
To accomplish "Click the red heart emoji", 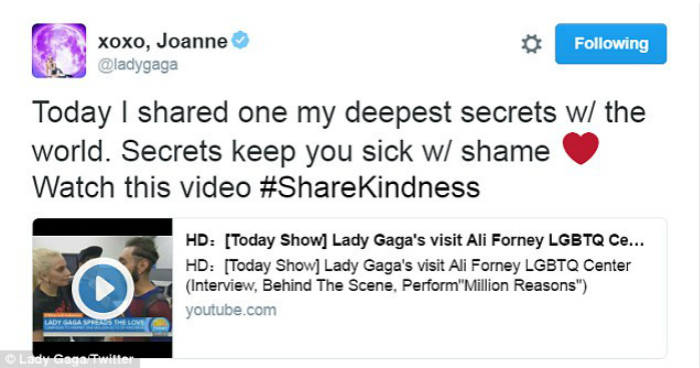I will pos(580,148).
